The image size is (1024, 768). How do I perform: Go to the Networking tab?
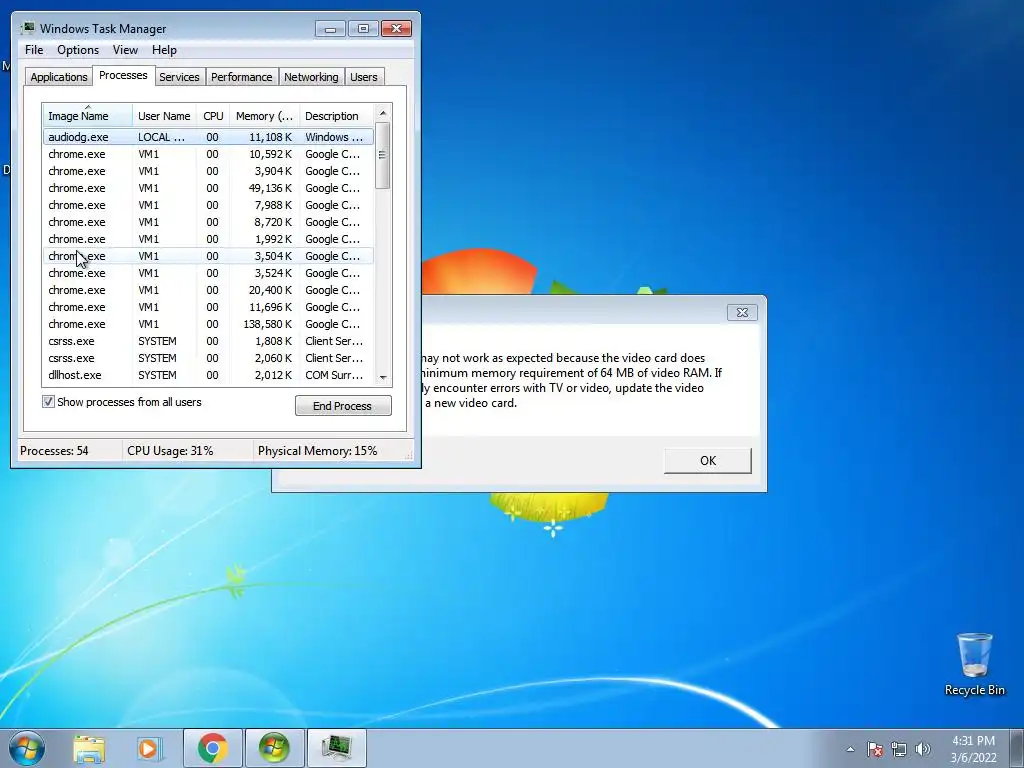pos(311,76)
